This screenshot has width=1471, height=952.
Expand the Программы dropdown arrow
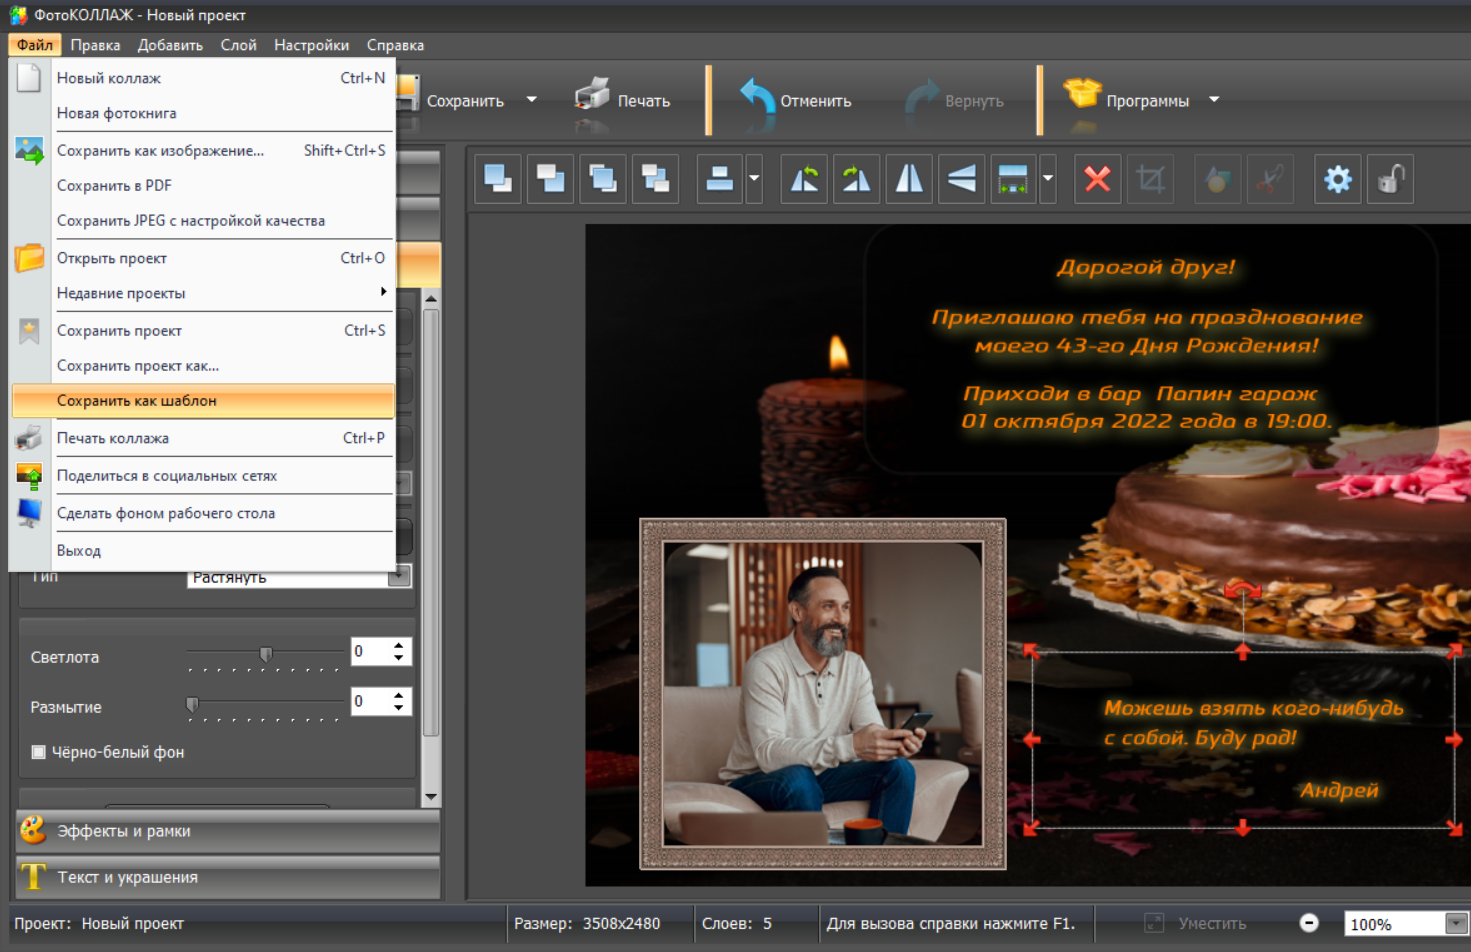click(x=1214, y=100)
